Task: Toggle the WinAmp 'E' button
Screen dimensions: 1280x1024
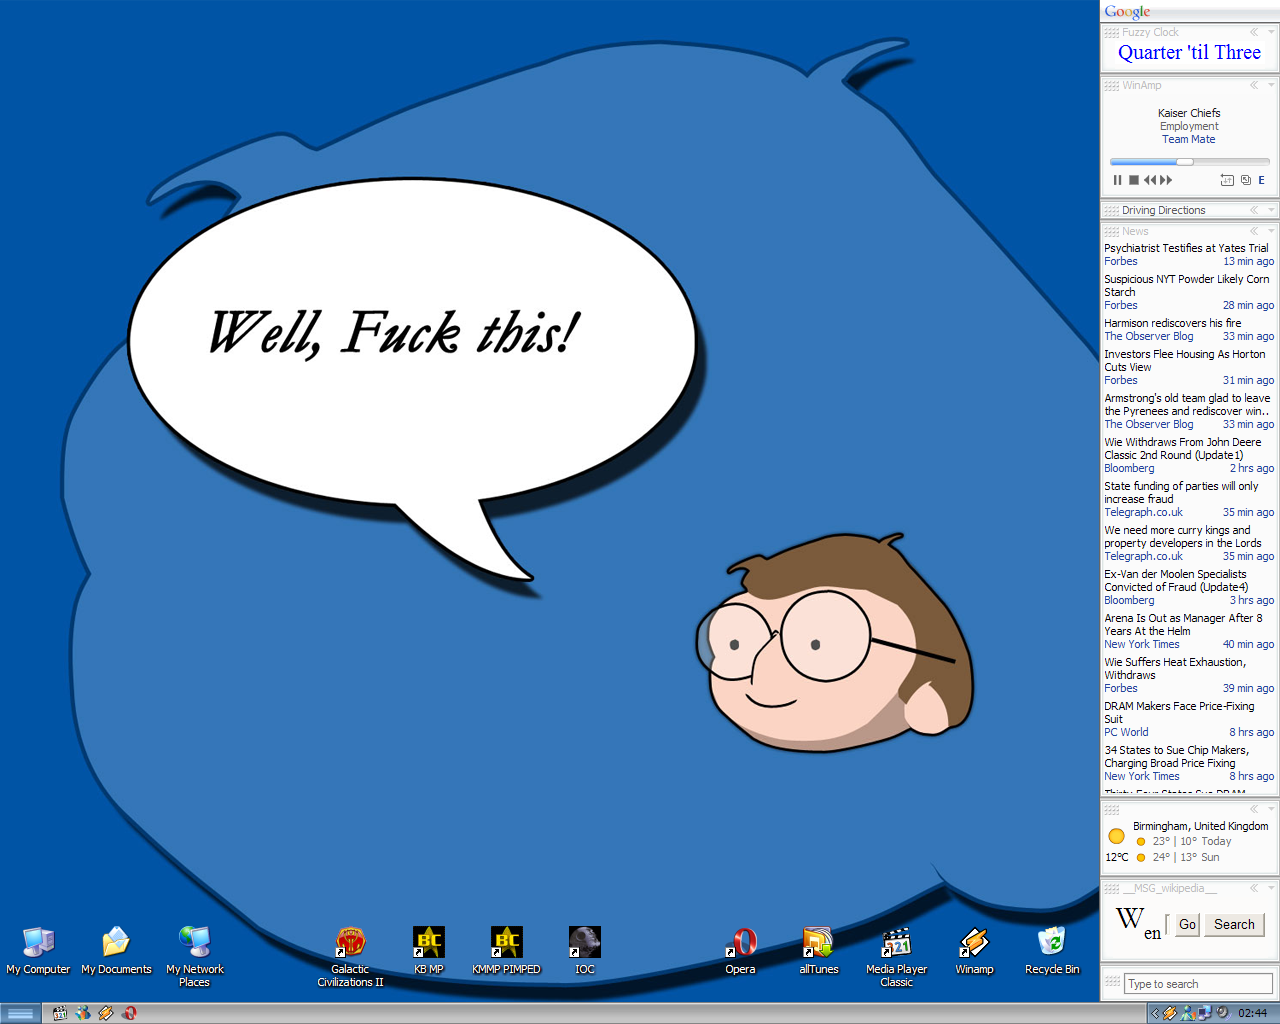Action: click(1262, 180)
